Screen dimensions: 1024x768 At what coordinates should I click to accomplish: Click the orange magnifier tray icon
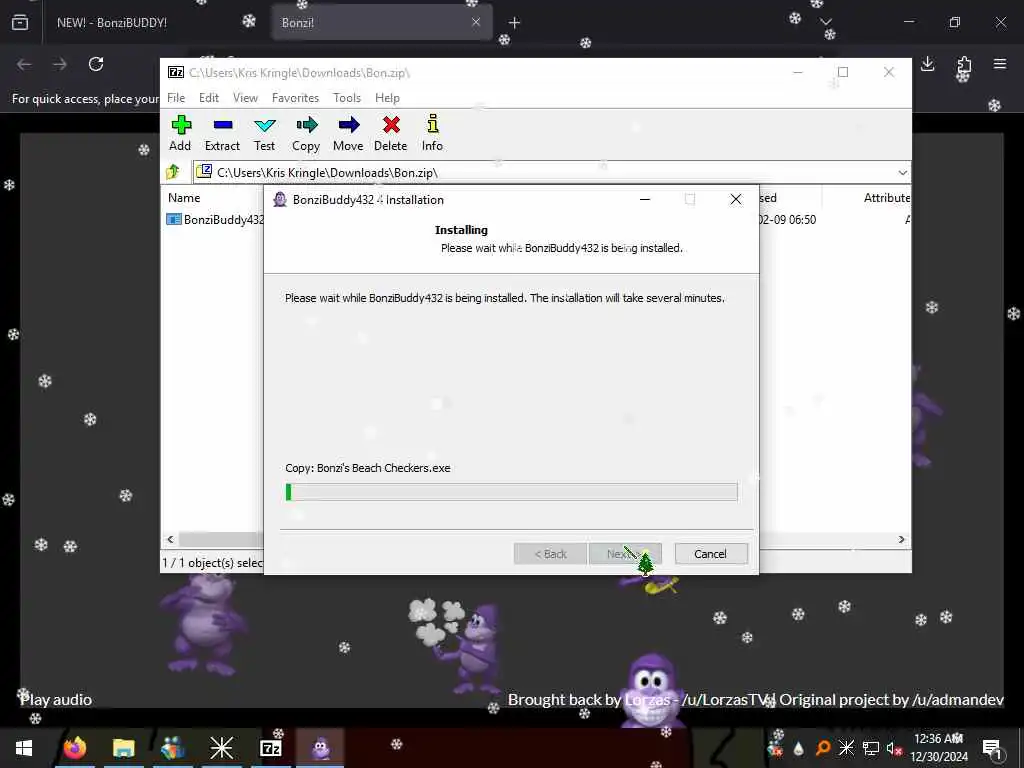click(823, 748)
